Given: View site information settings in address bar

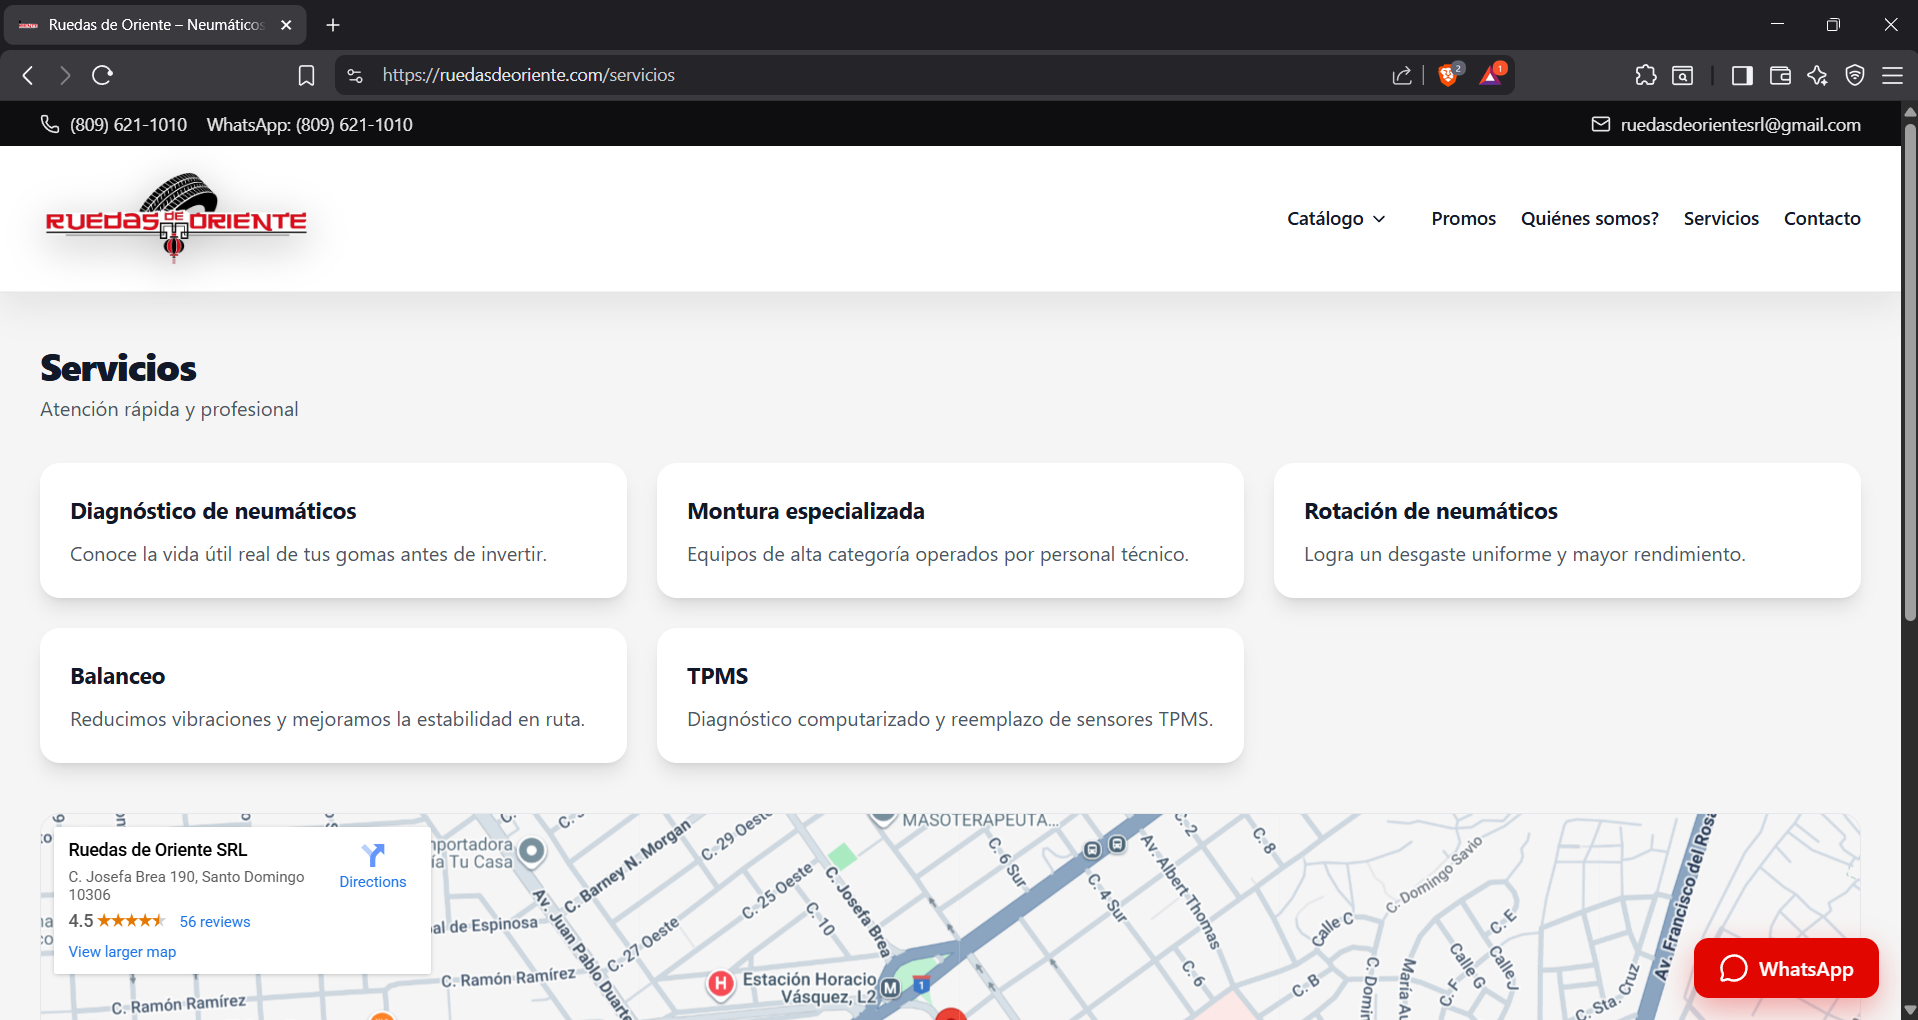Looking at the screenshot, I should click(355, 75).
